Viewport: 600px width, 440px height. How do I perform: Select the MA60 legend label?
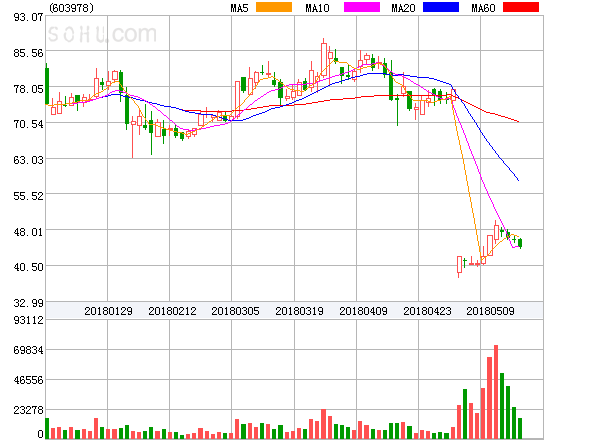tap(483, 8)
